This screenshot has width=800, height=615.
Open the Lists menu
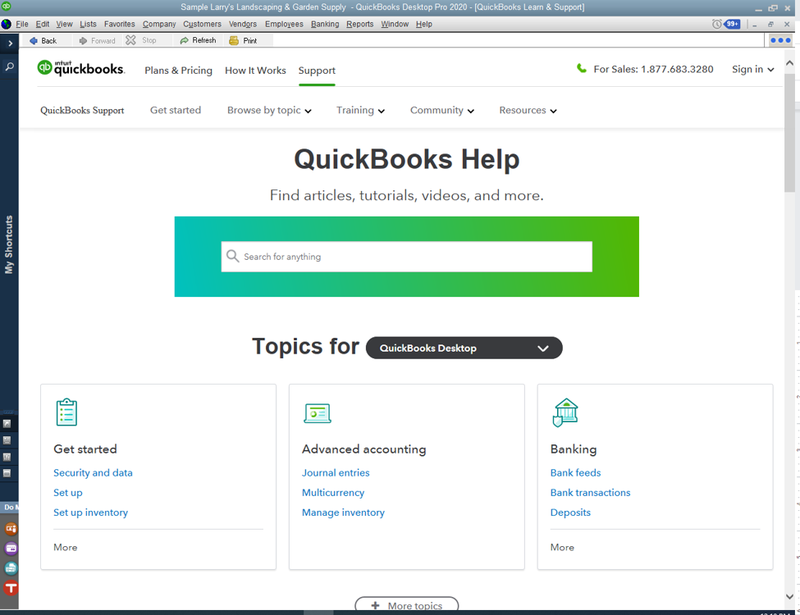(x=88, y=24)
